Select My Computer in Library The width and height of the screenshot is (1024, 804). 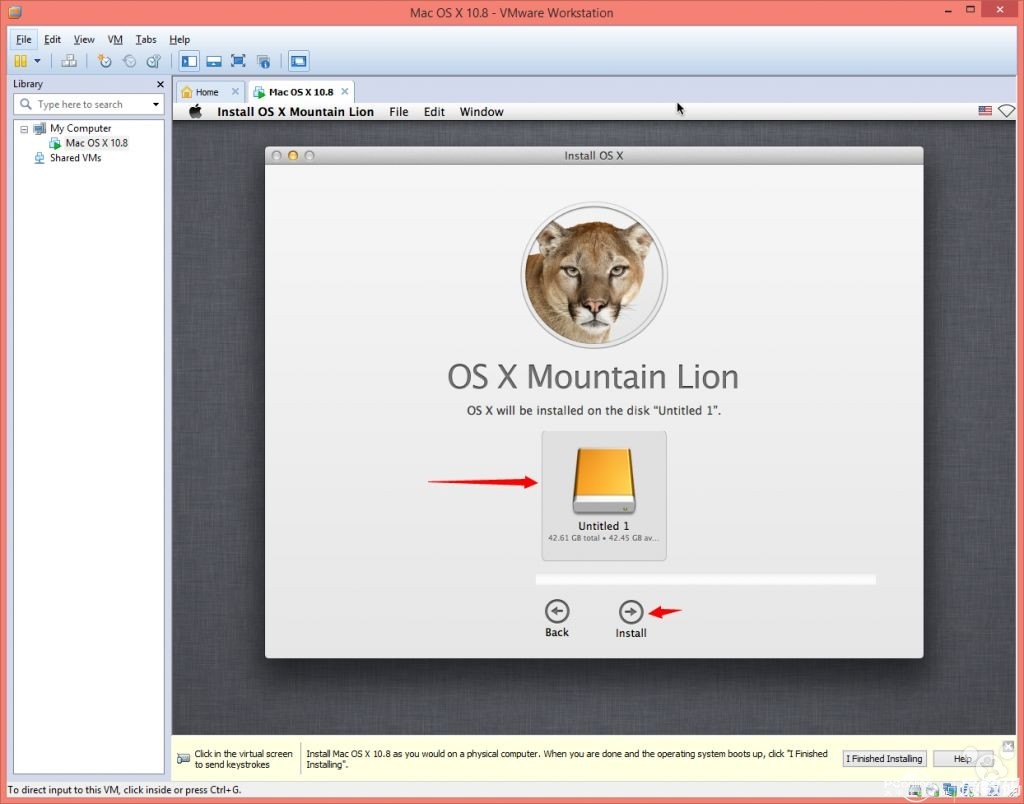click(x=80, y=128)
